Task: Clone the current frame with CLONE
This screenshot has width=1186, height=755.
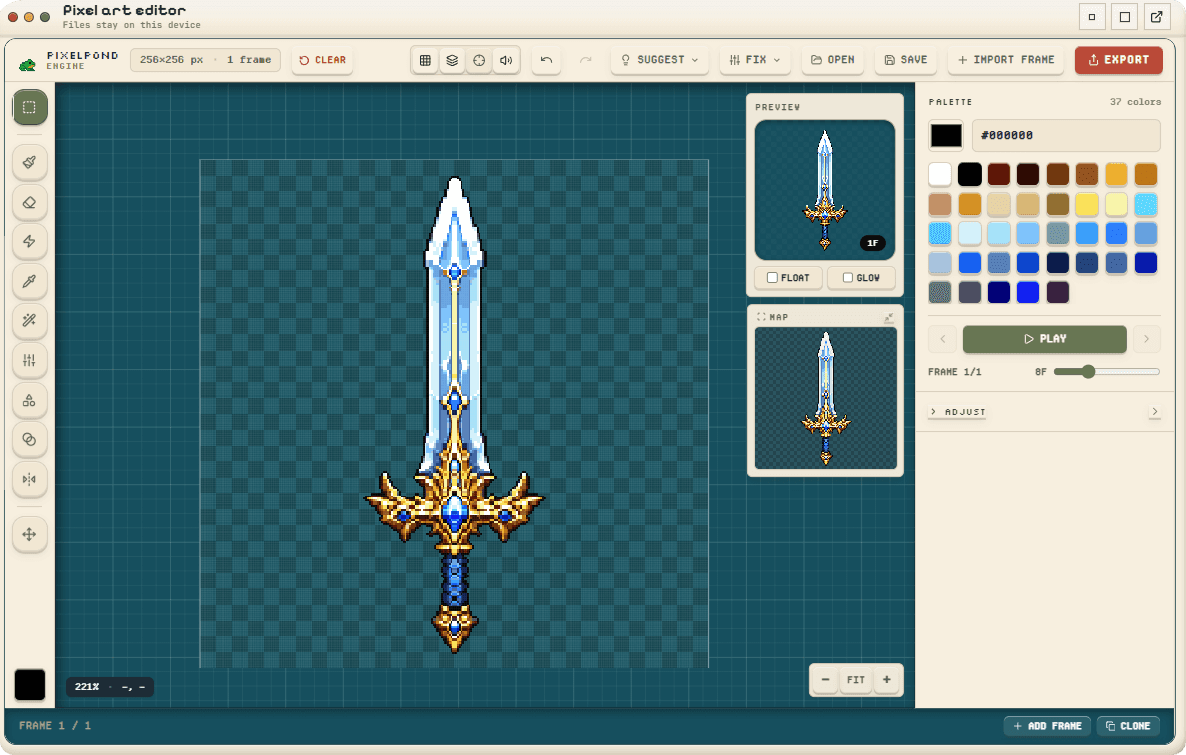Action: [1128, 725]
